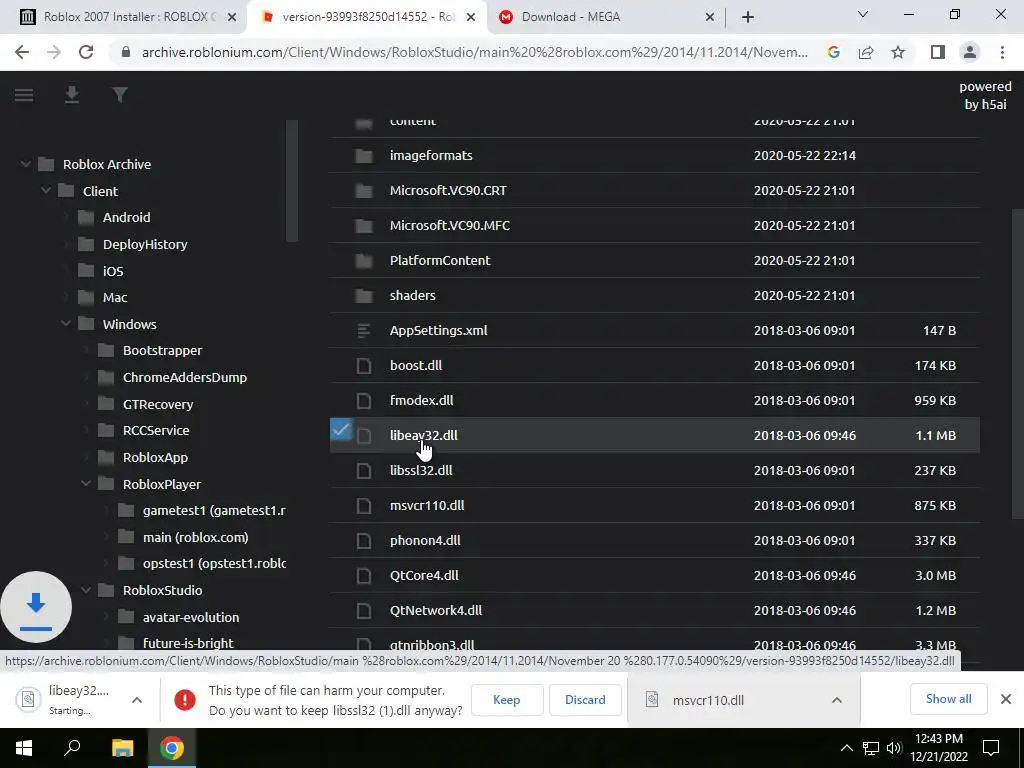Screen dimensions: 1024x768
Task: Open a new browser tab
Action: 748,18
